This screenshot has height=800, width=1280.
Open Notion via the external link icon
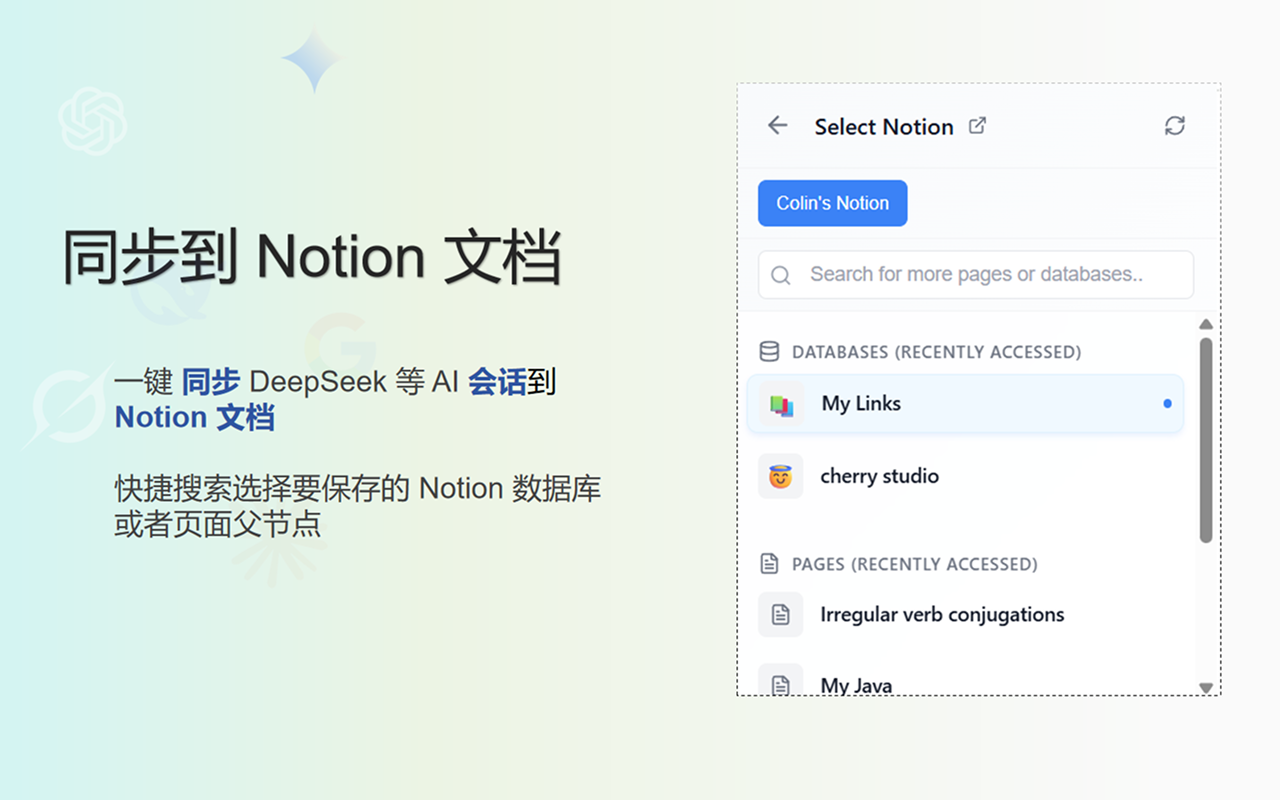point(978,126)
